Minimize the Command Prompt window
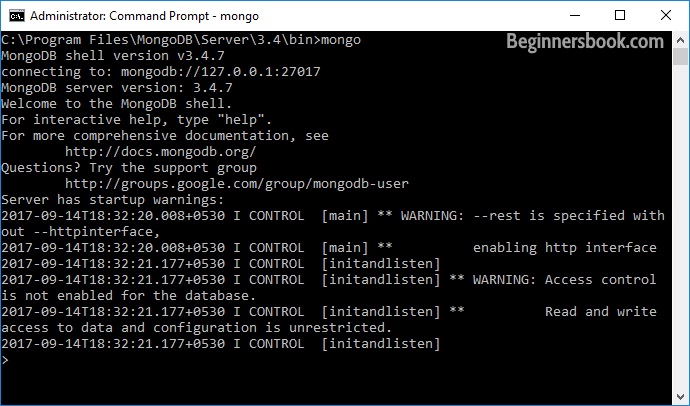The image size is (690, 406). tap(575, 15)
